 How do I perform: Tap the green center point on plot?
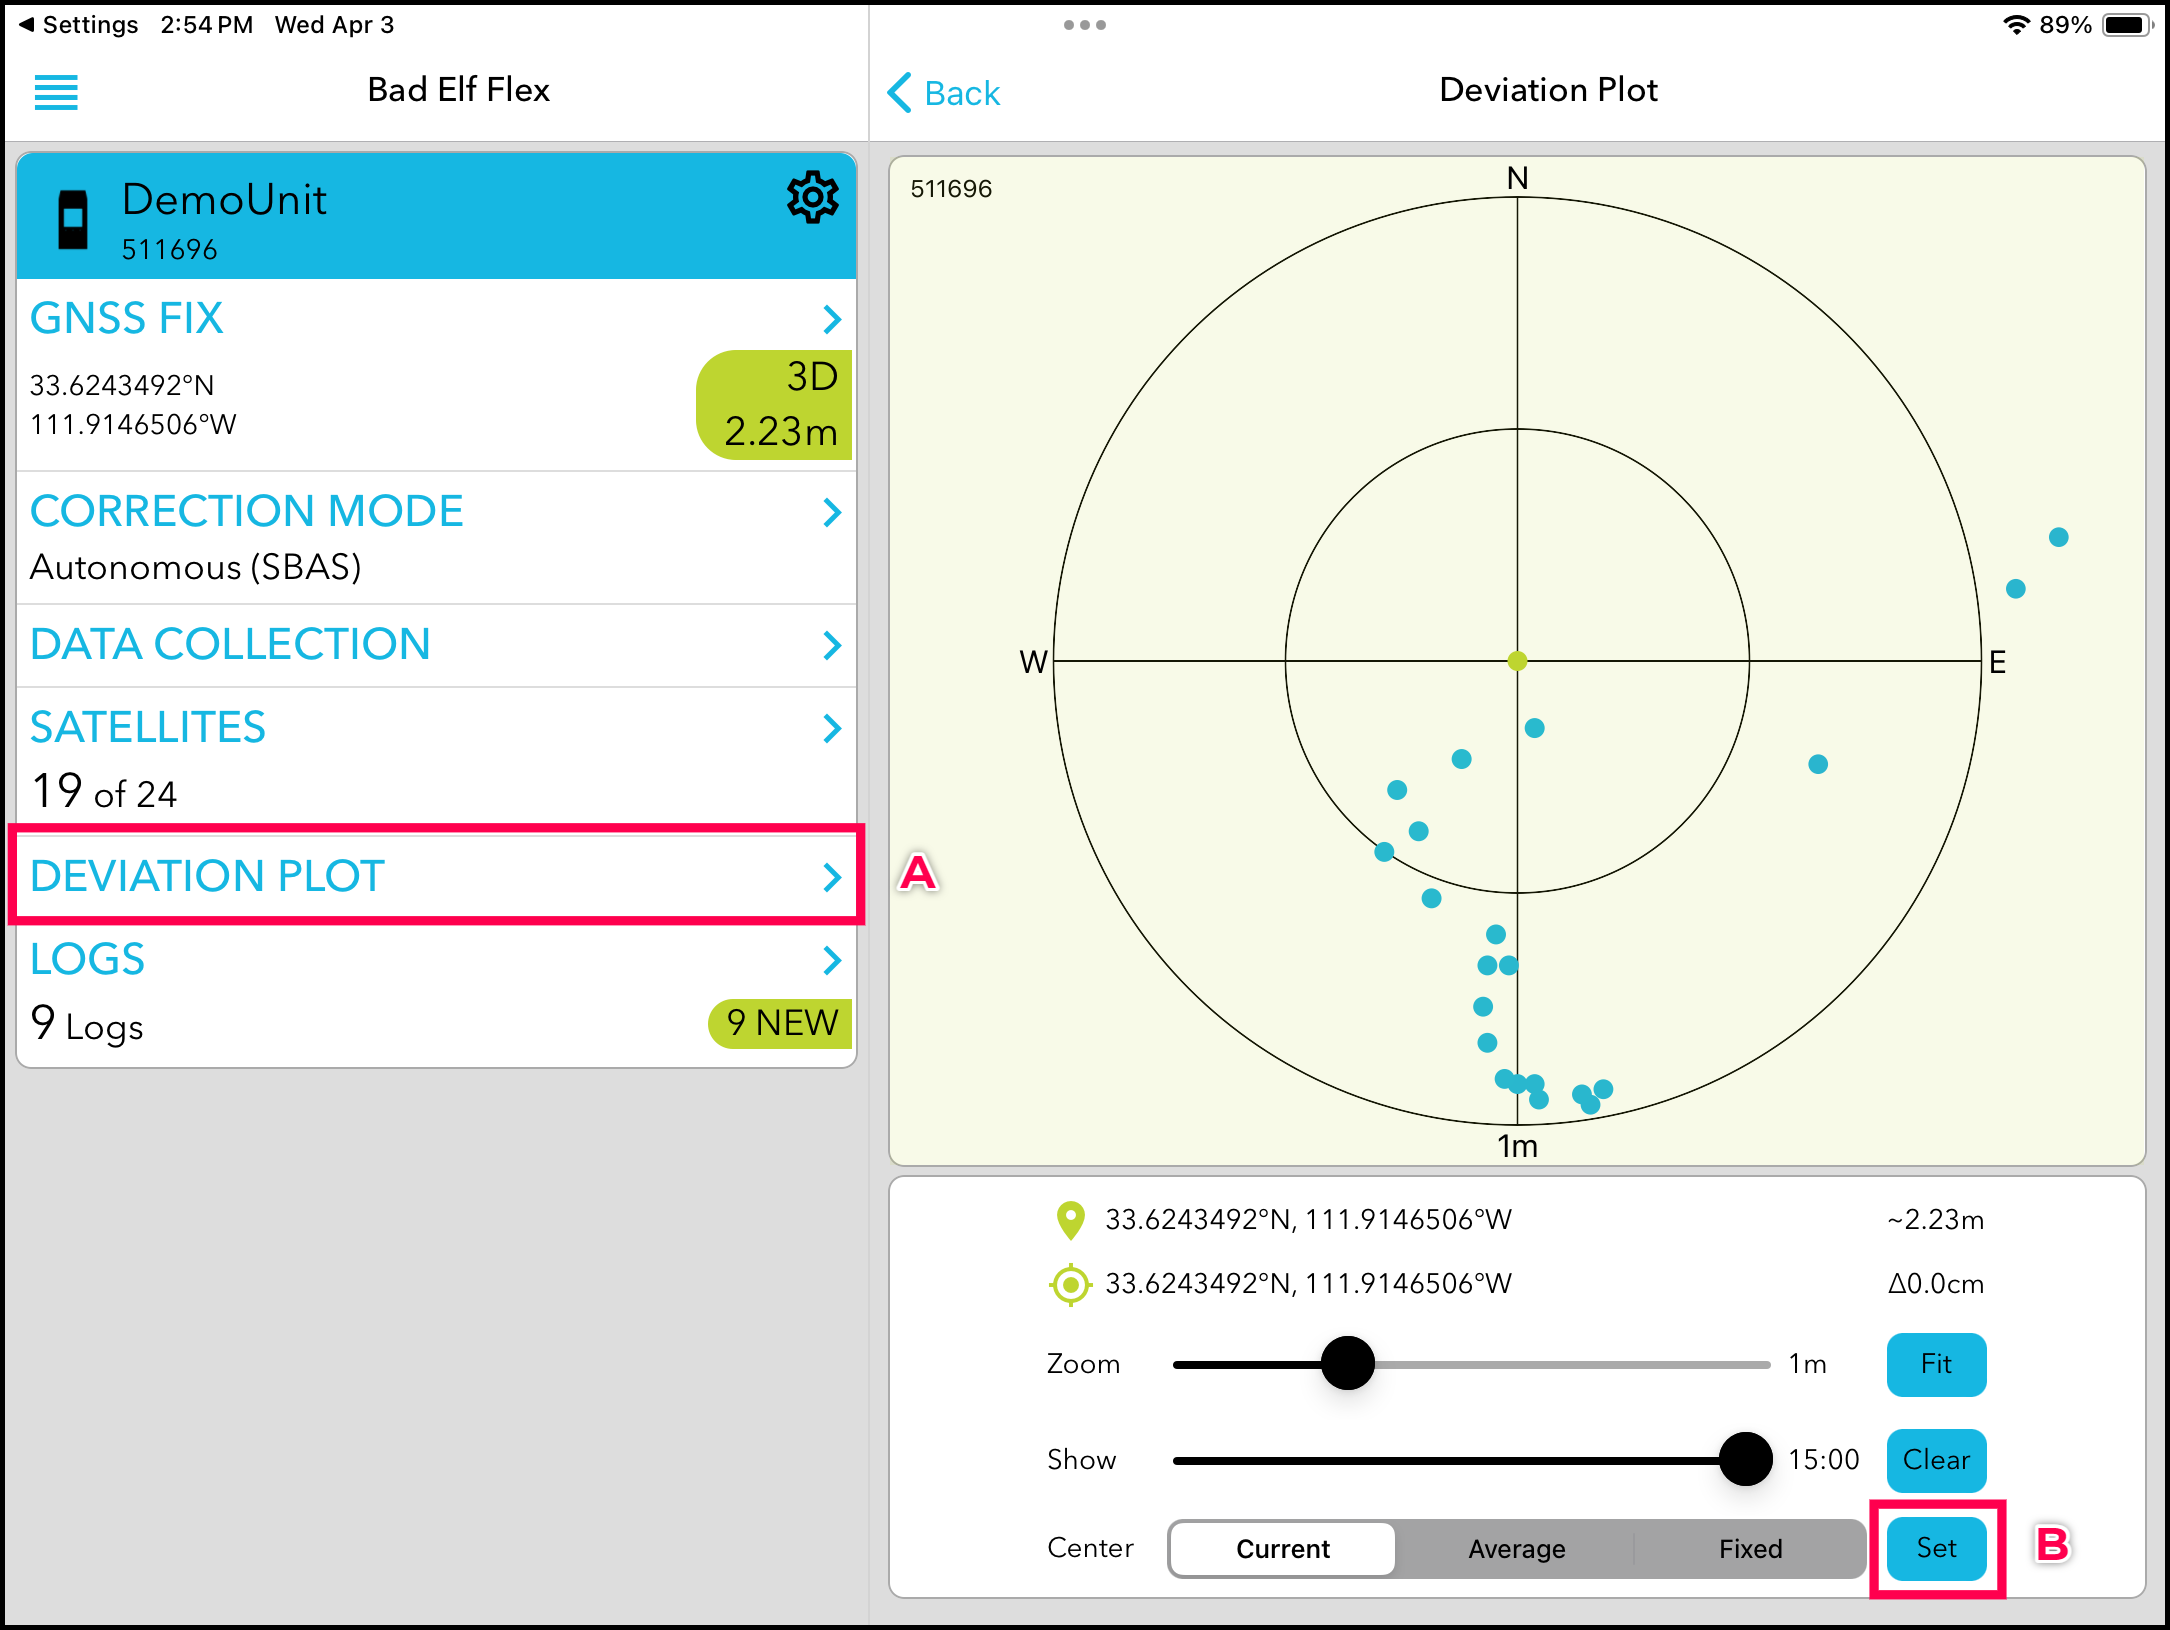[1517, 661]
